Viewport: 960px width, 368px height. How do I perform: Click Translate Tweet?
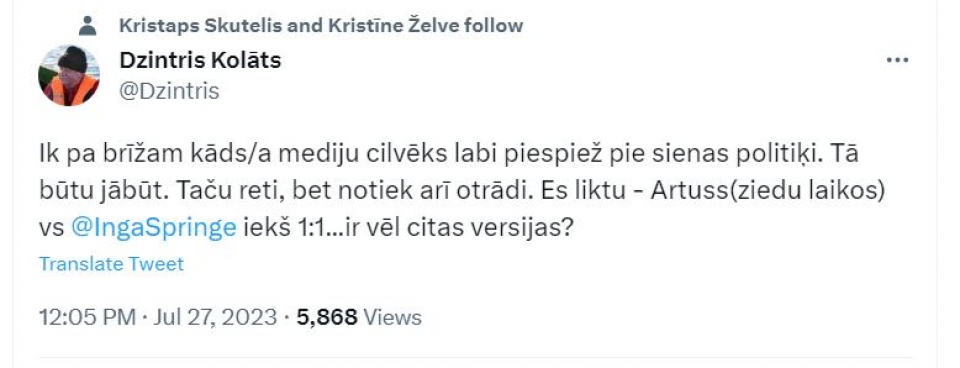(111, 264)
